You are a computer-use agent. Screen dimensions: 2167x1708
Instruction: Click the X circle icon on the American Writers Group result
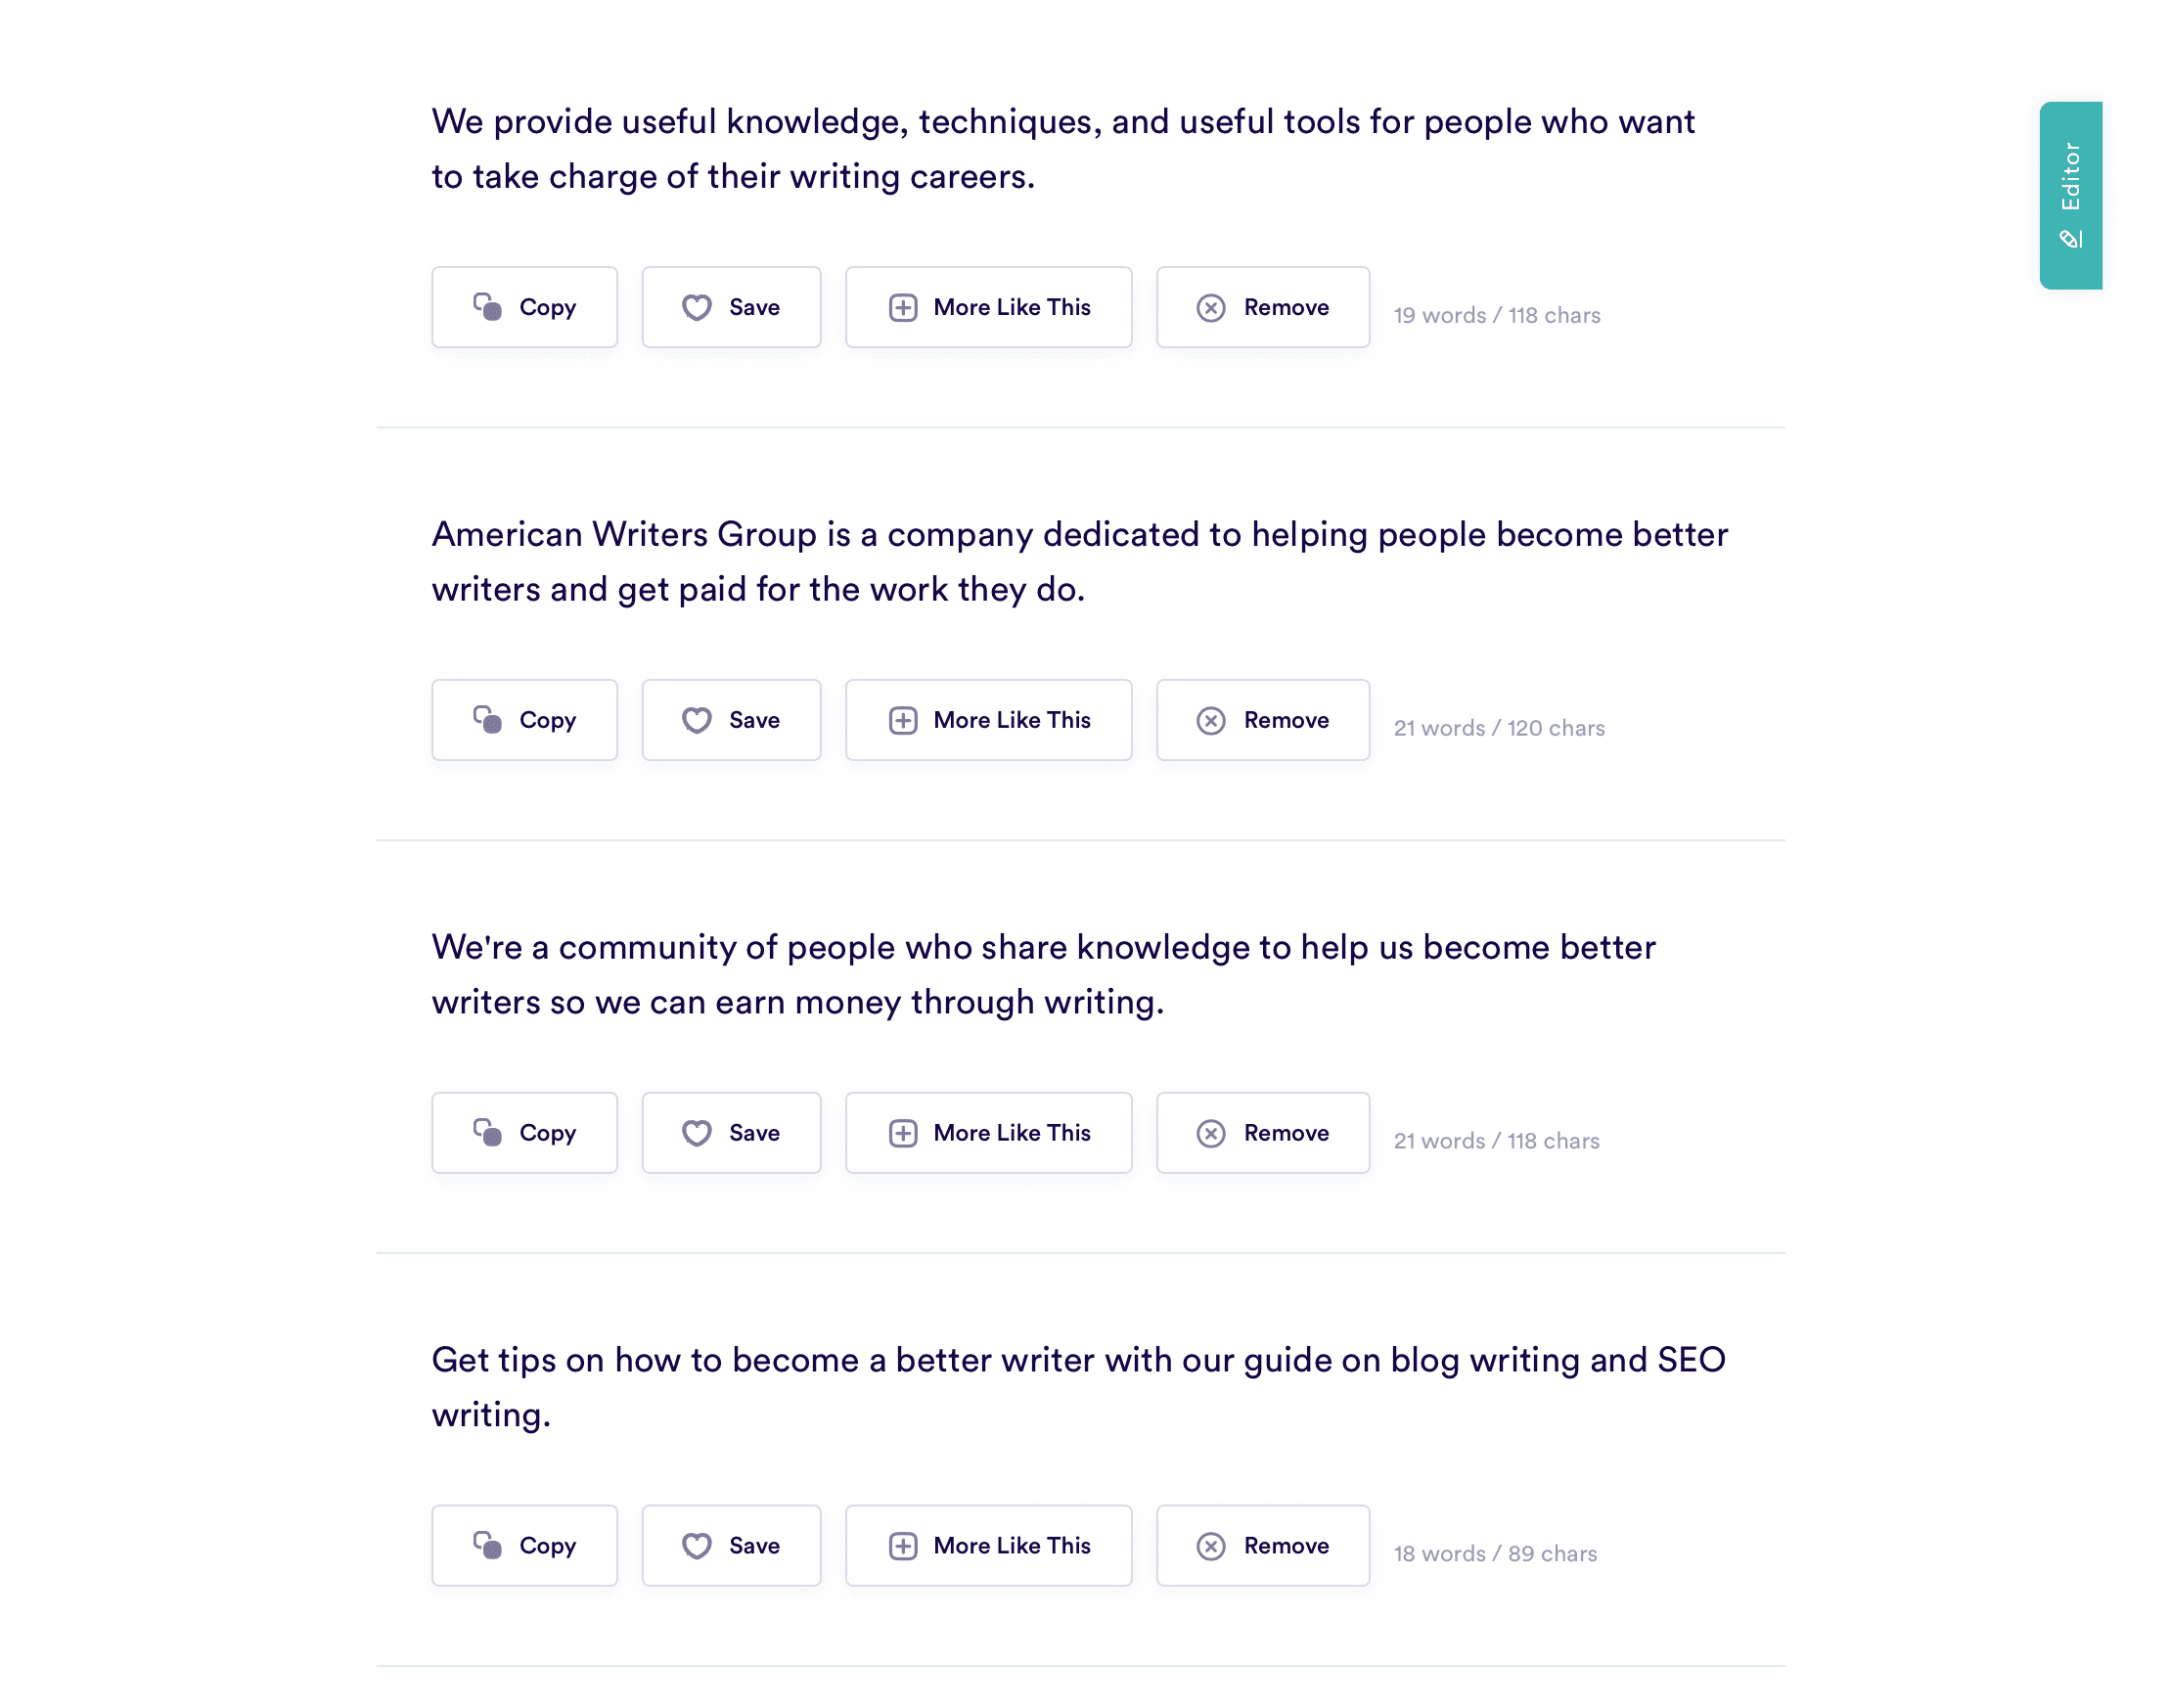tap(1211, 721)
